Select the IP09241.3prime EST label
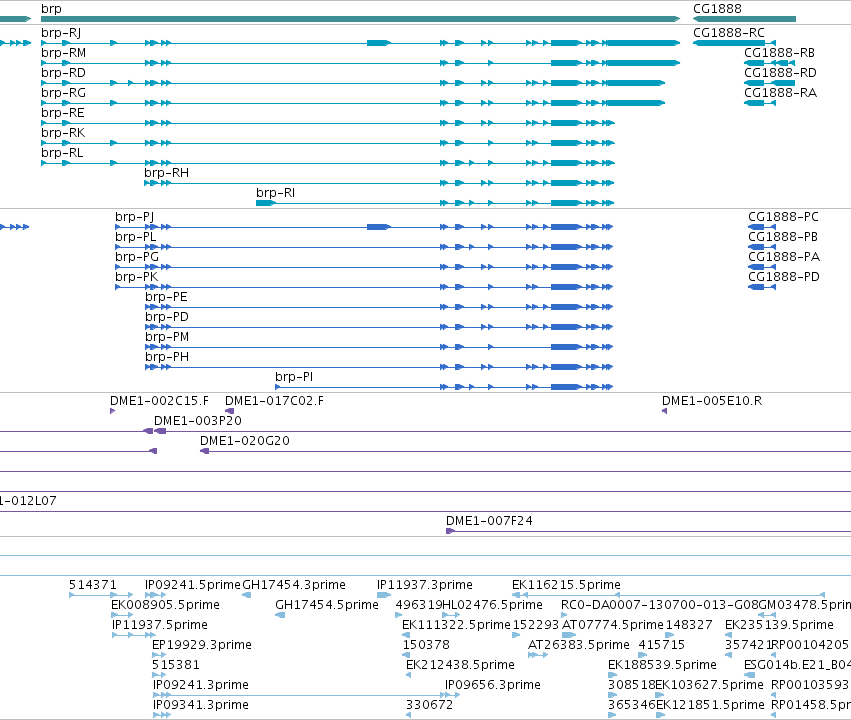Screen dimensions: 851x720 [201, 686]
